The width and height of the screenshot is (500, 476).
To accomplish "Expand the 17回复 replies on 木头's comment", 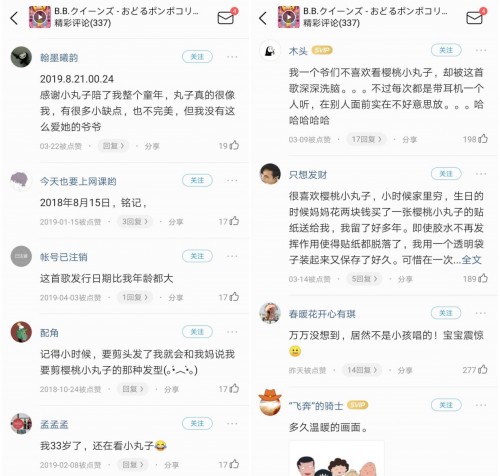I will [x=366, y=139].
